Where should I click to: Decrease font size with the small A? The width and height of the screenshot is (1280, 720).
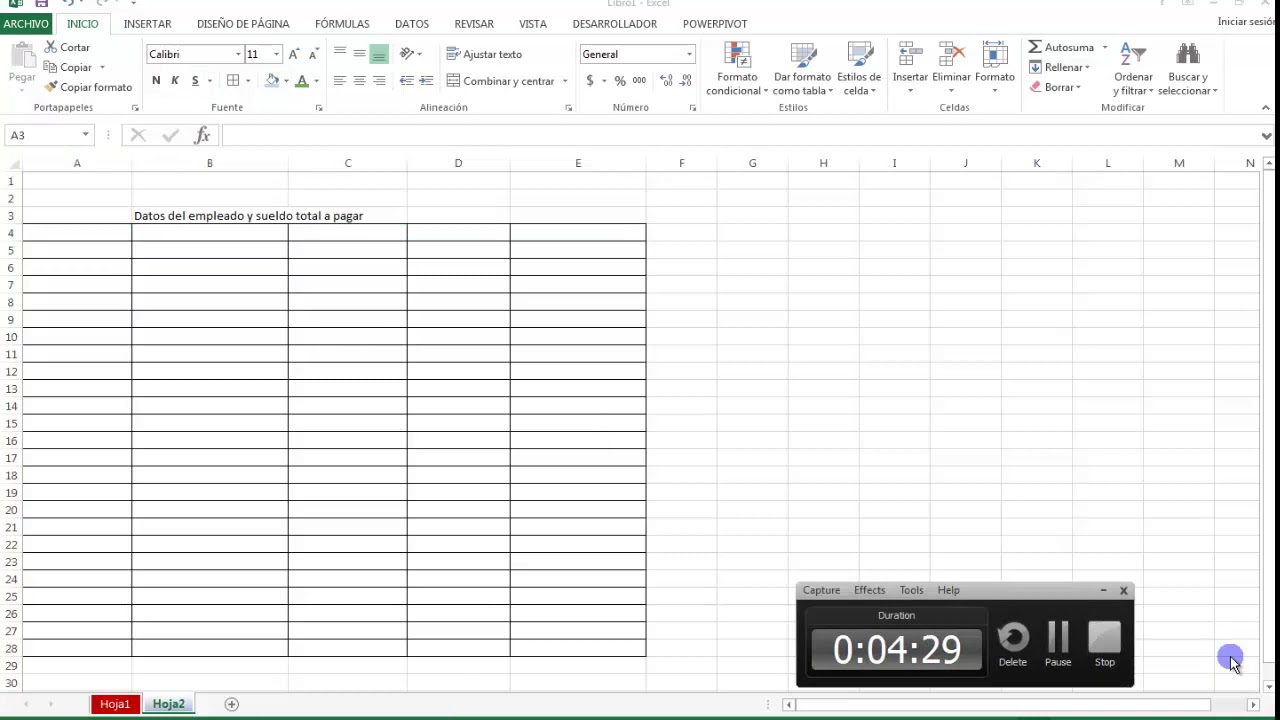[314, 54]
